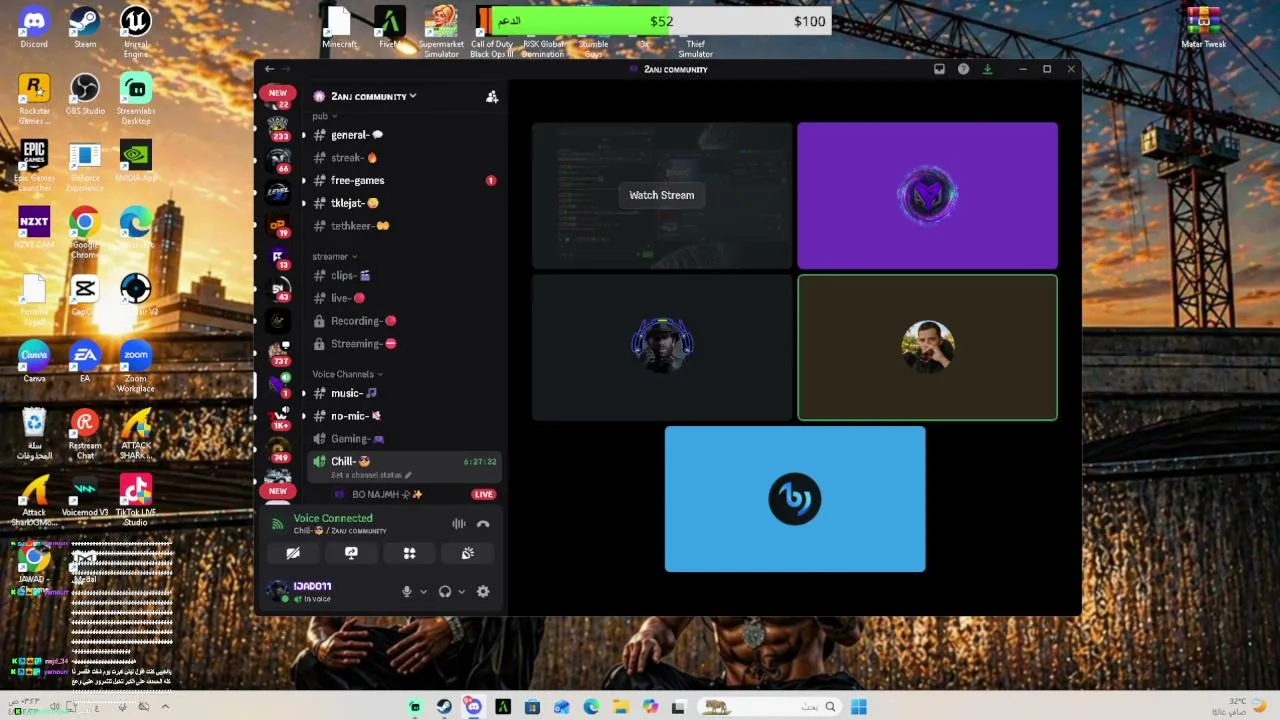
Task: Open Supermarket Simulator desktop shortcut
Action: point(441,32)
